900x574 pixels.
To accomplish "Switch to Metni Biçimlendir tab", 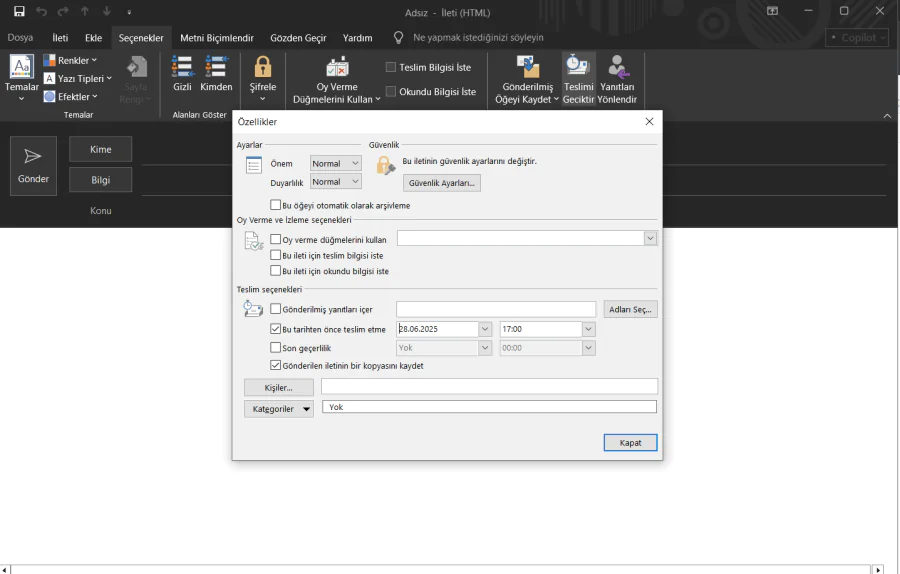I will [x=217, y=37].
